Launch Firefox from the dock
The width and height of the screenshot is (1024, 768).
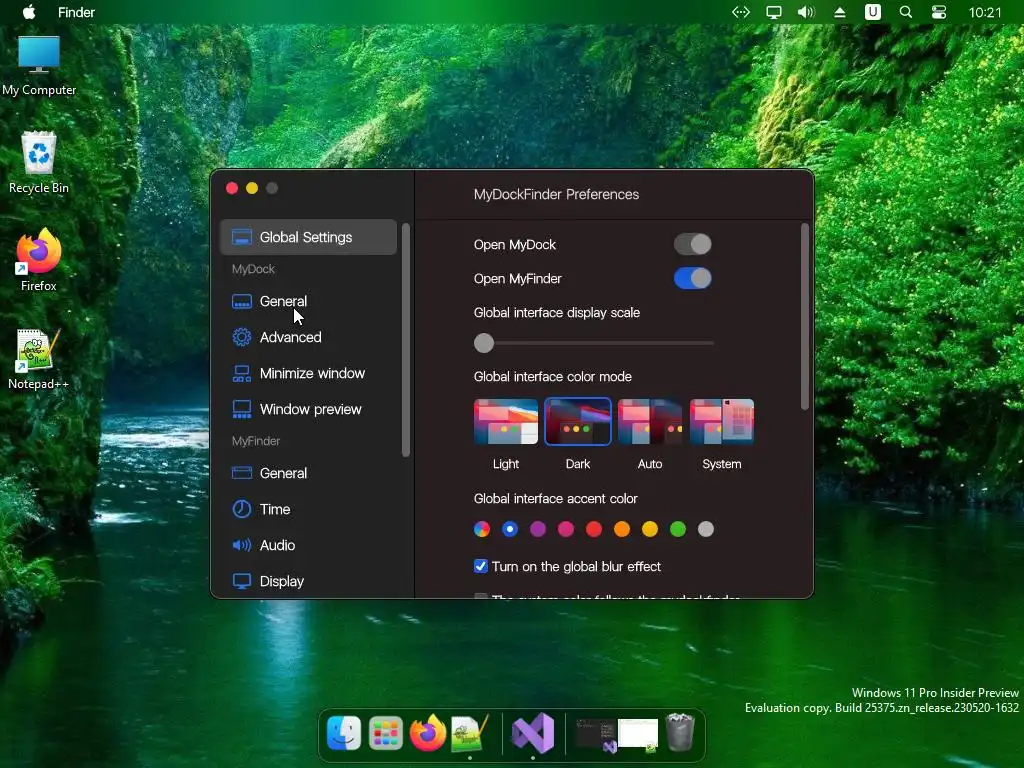coord(428,733)
